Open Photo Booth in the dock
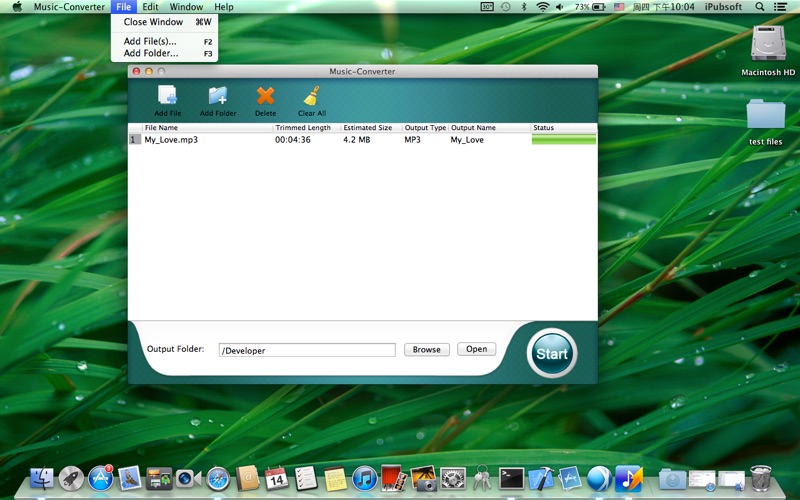800x500 pixels. (394, 478)
